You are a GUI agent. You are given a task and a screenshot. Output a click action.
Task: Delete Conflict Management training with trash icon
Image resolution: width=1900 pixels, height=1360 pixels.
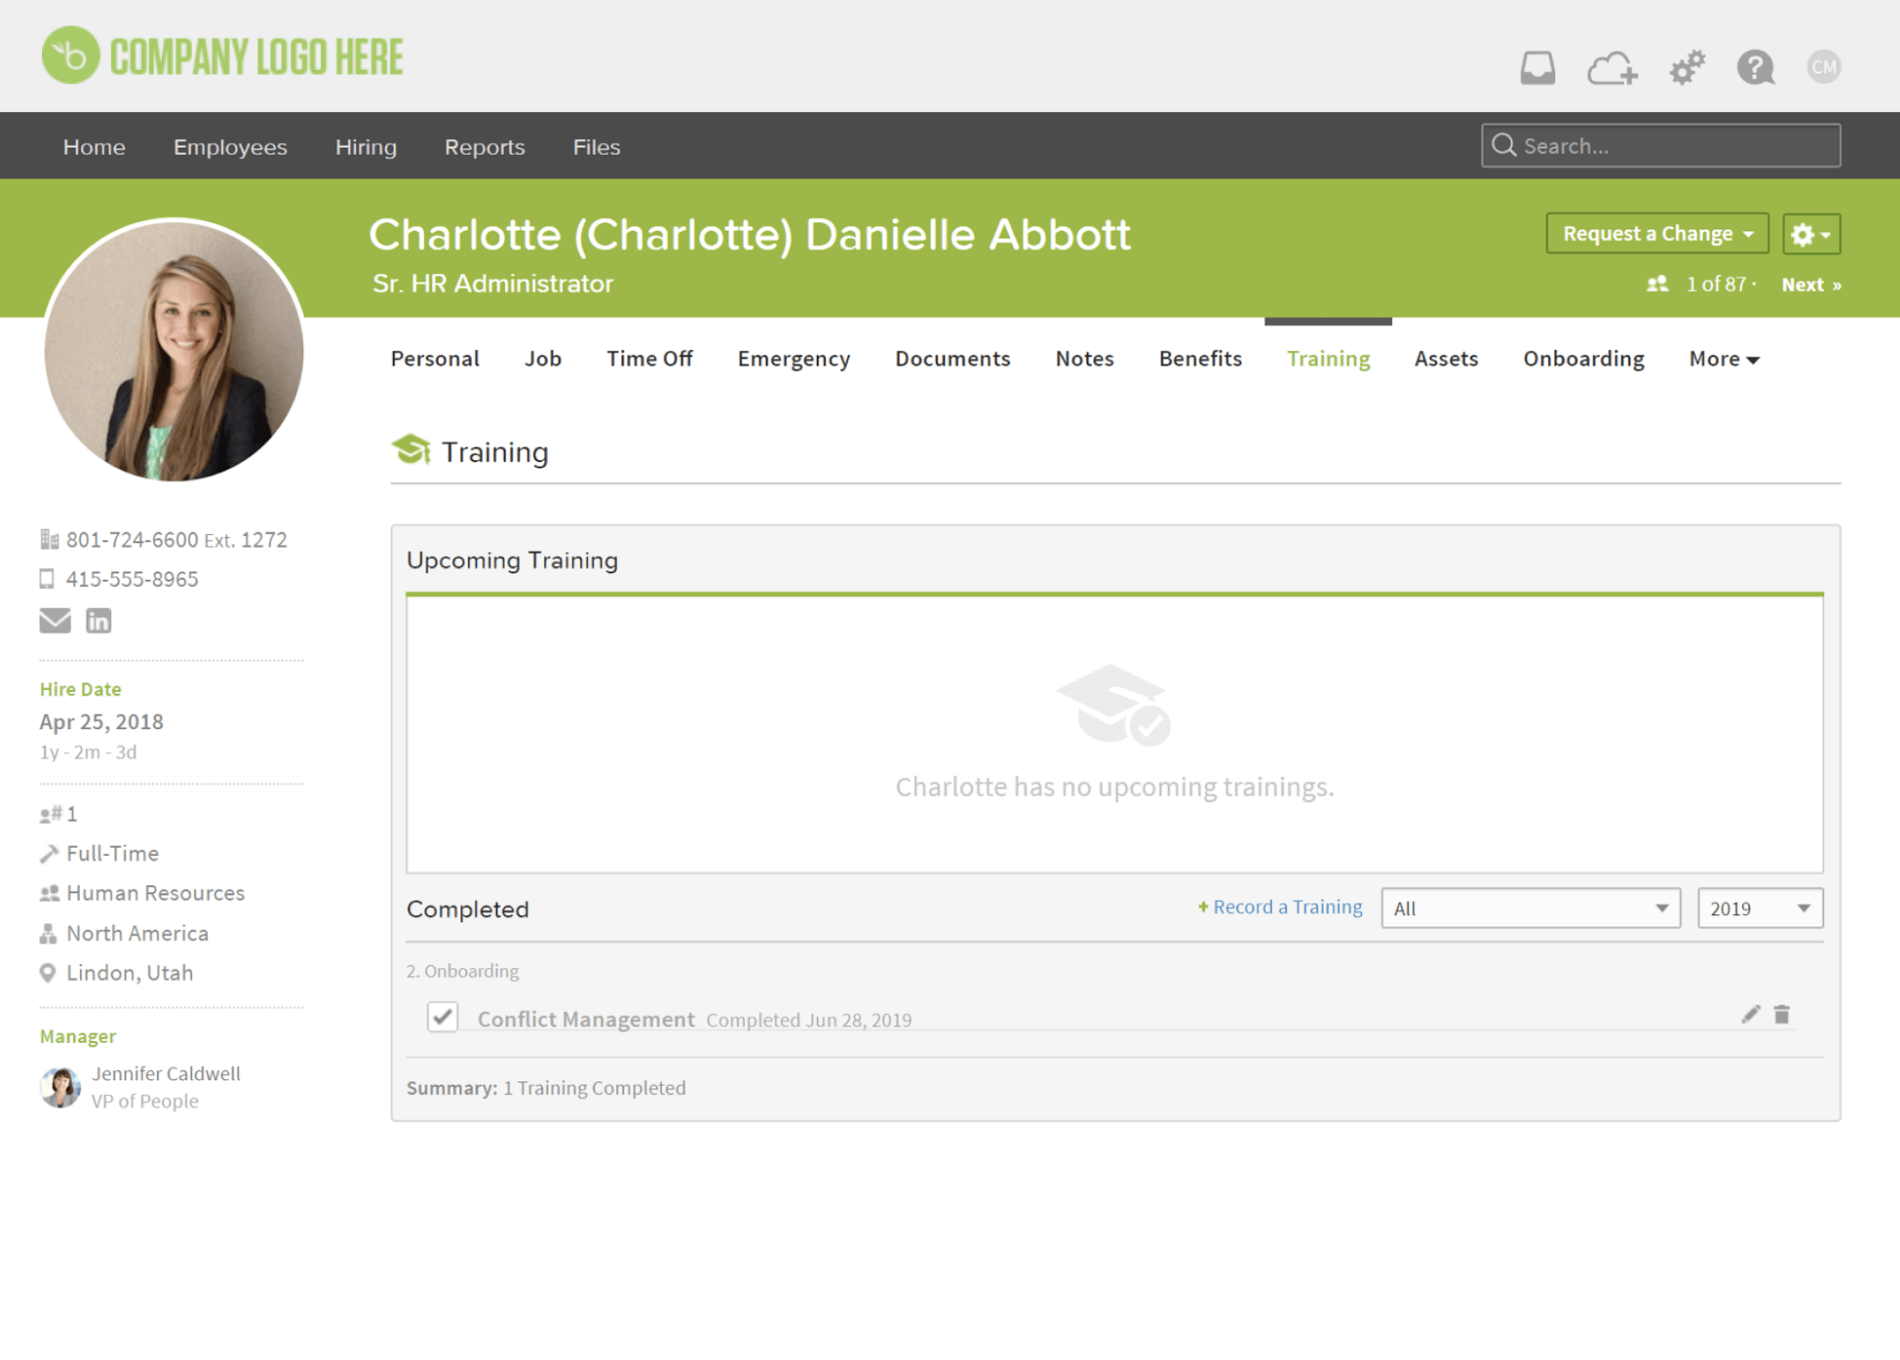tap(1782, 1015)
